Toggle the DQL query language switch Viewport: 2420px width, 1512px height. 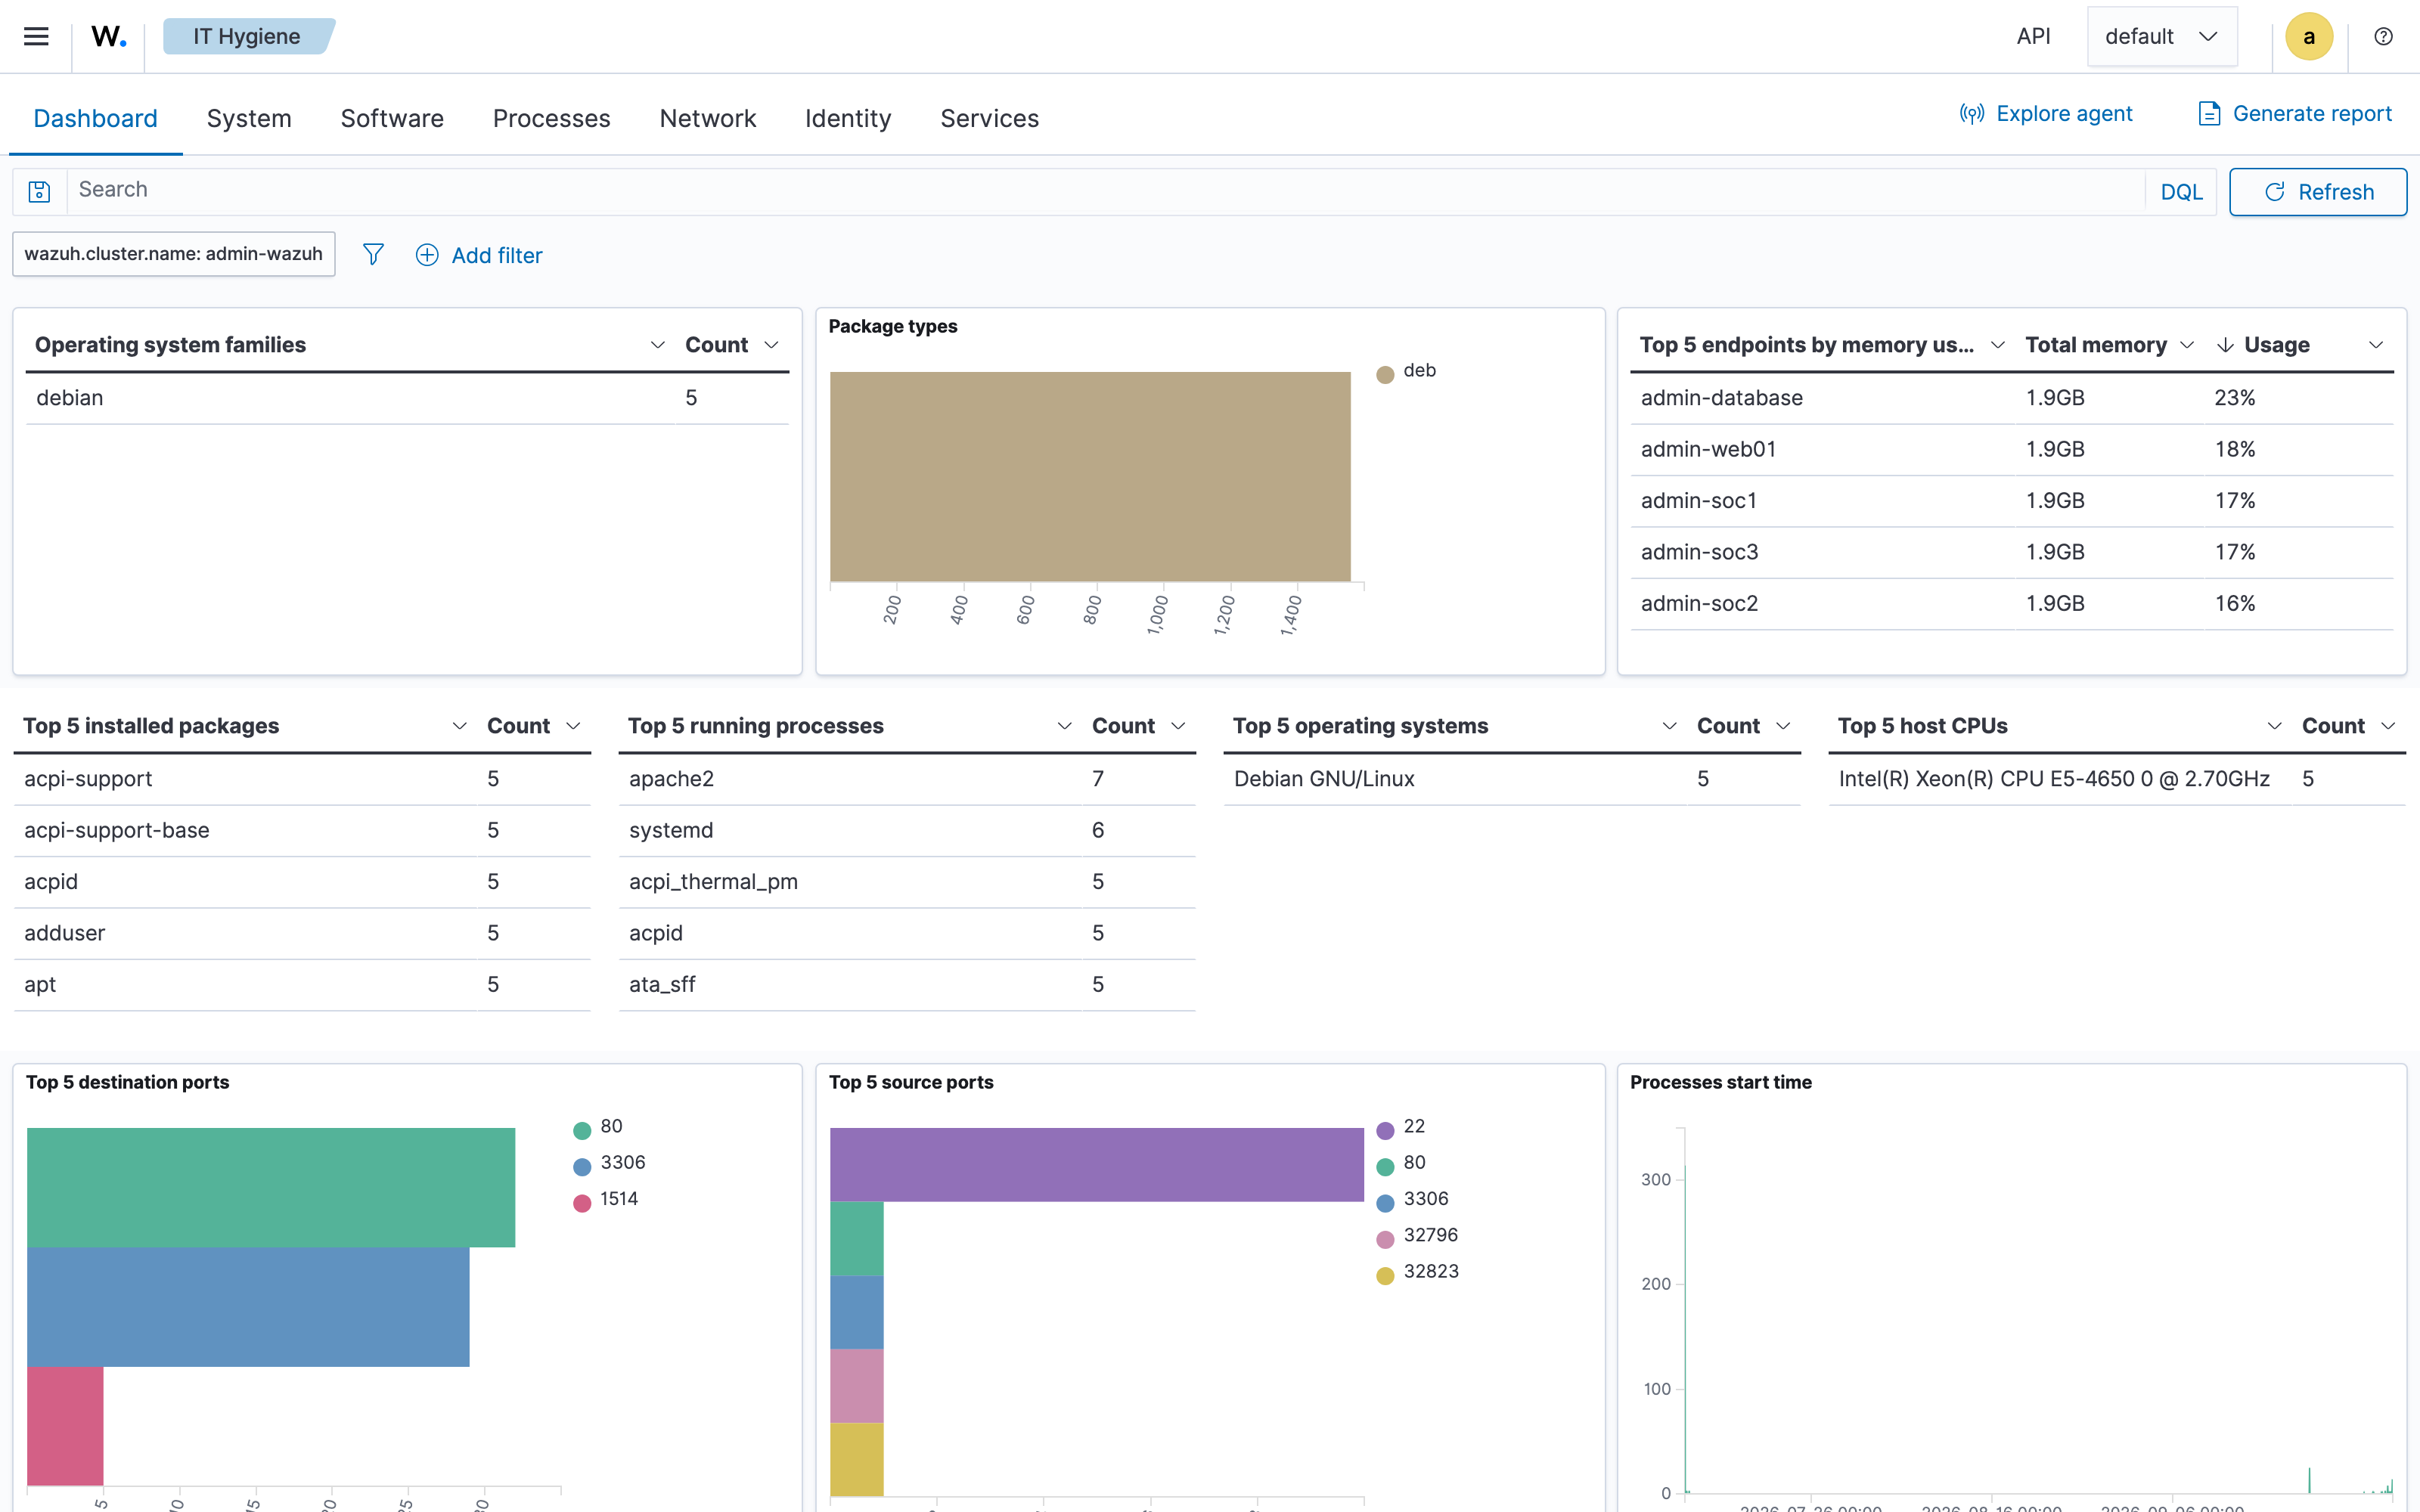tap(2181, 191)
